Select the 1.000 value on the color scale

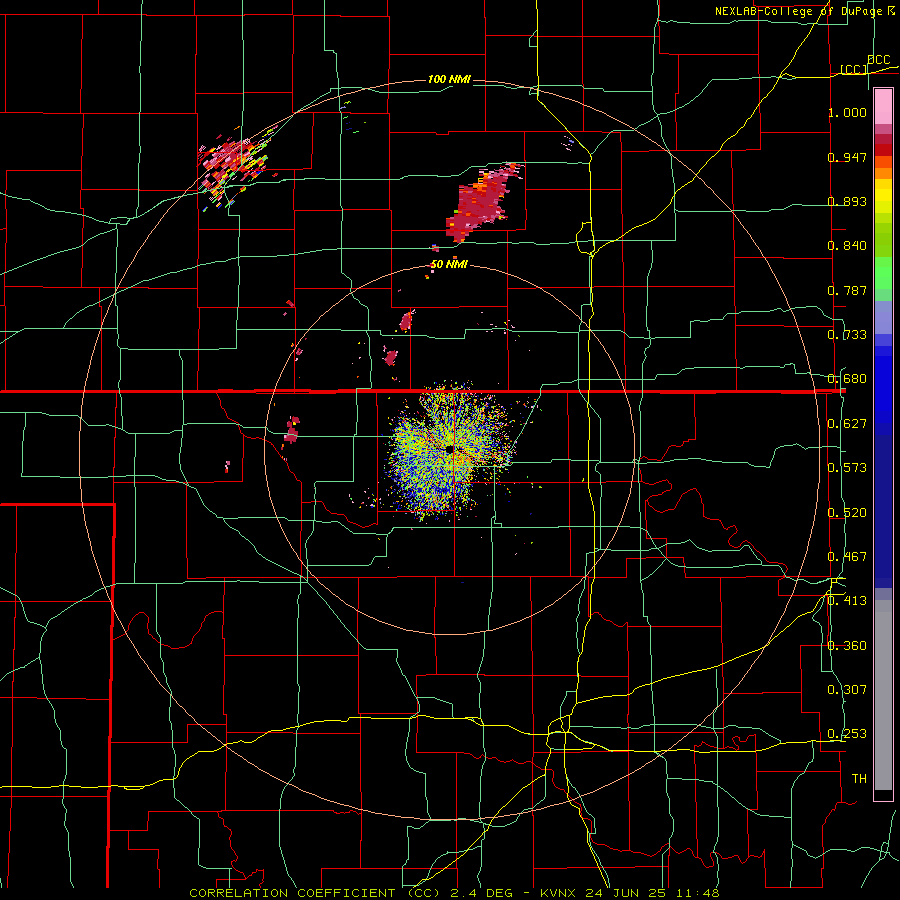(x=847, y=112)
